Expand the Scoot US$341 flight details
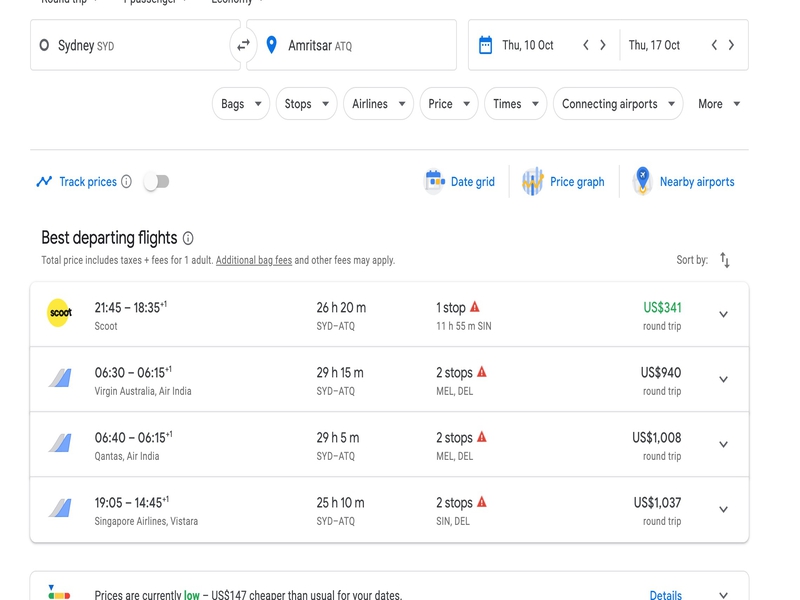 click(723, 314)
